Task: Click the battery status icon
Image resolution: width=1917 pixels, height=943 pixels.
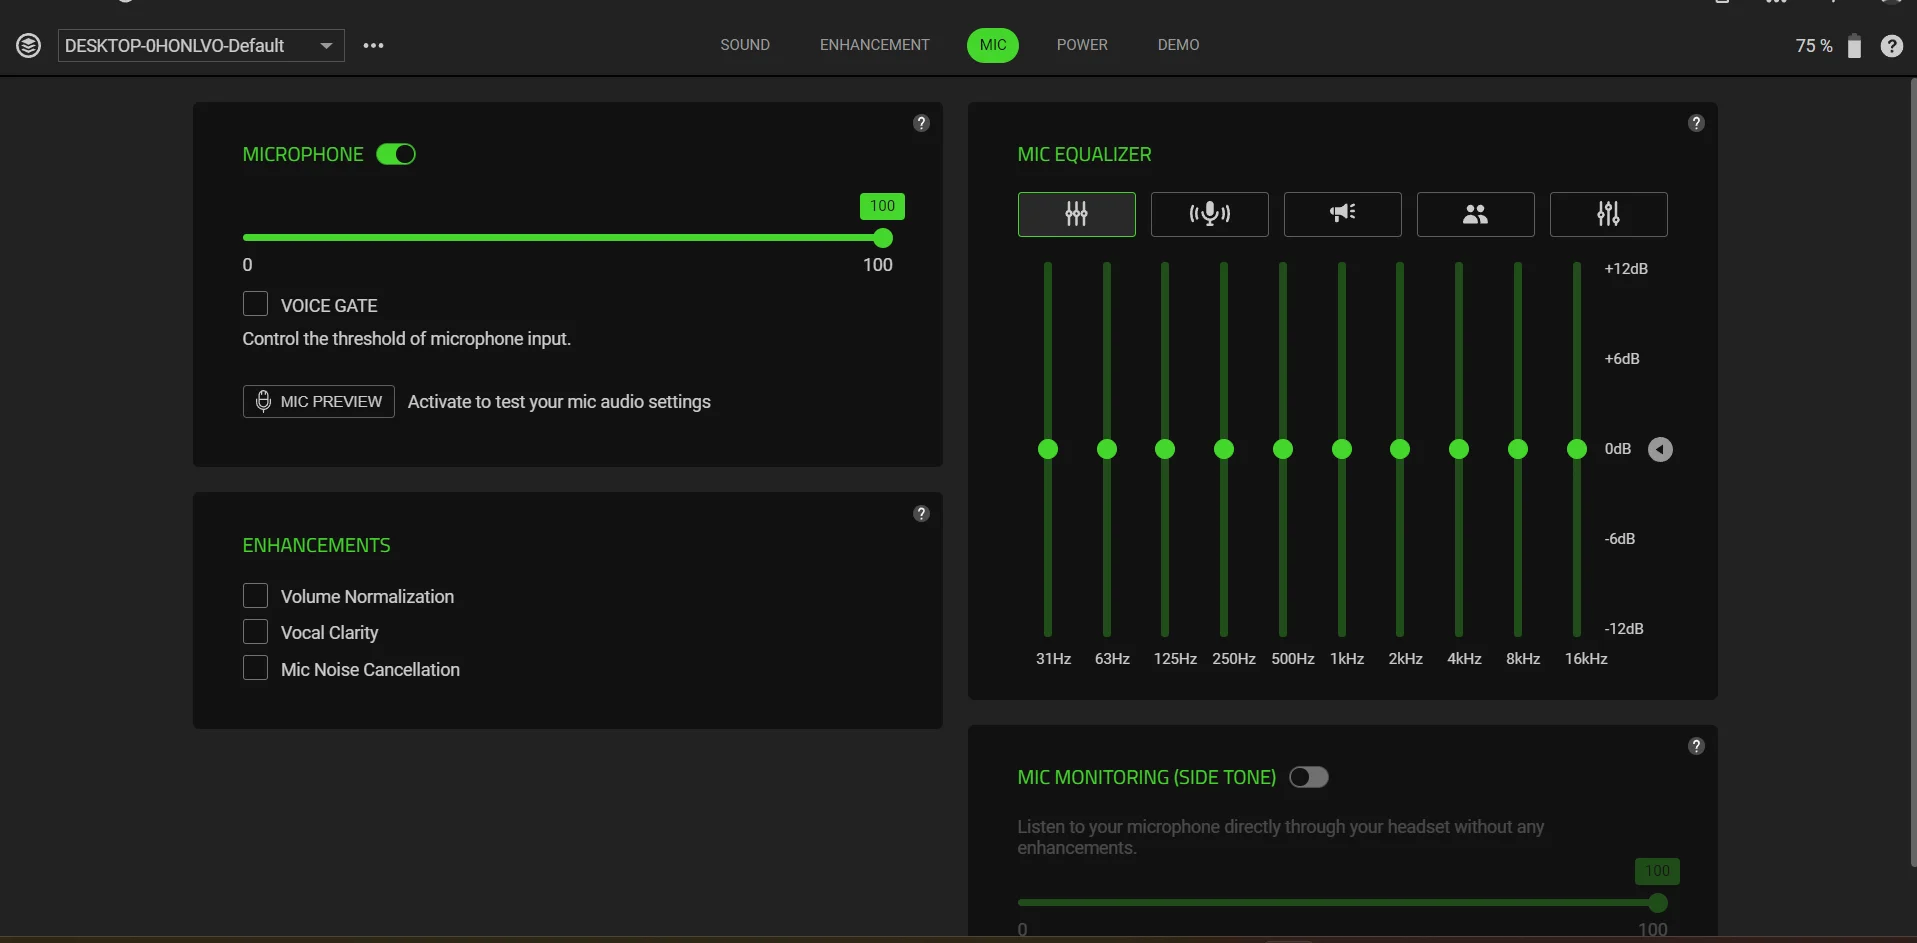Action: [1854, 46]
